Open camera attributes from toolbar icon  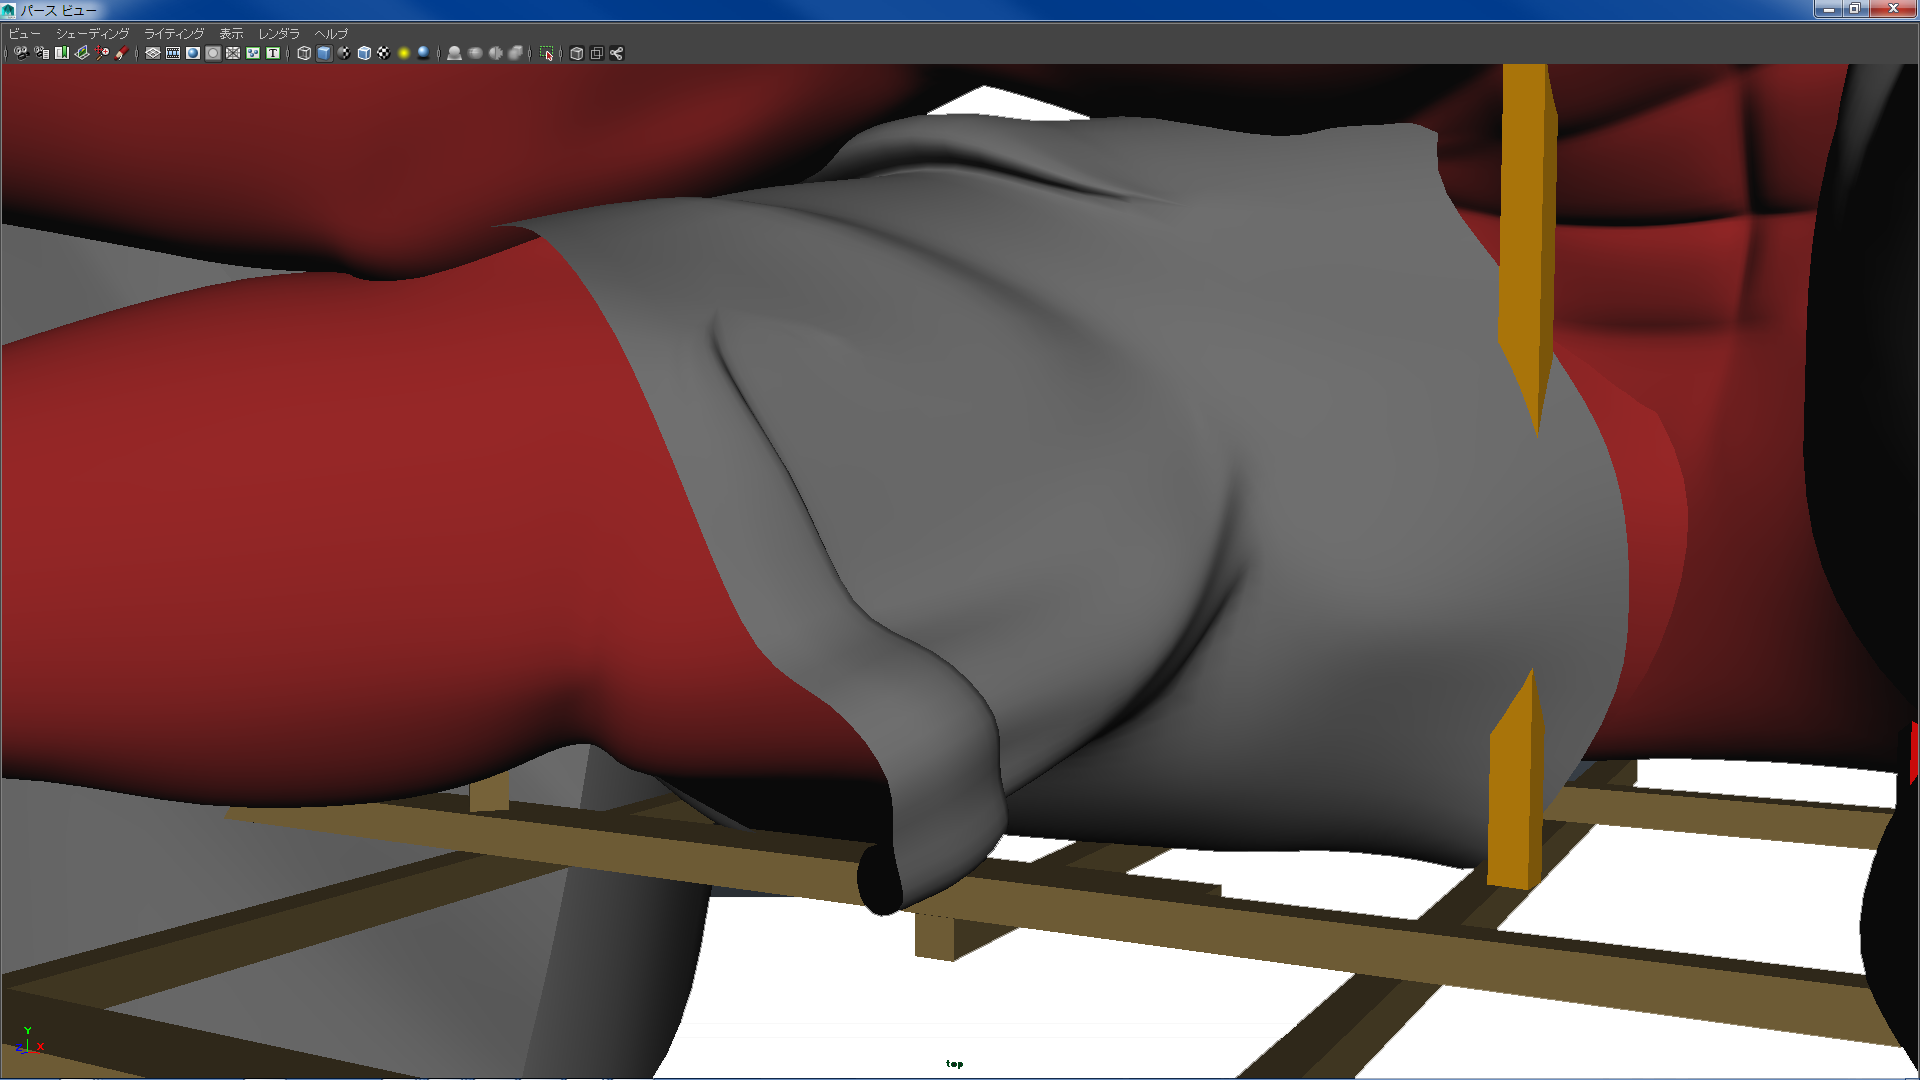pos(41,53)
